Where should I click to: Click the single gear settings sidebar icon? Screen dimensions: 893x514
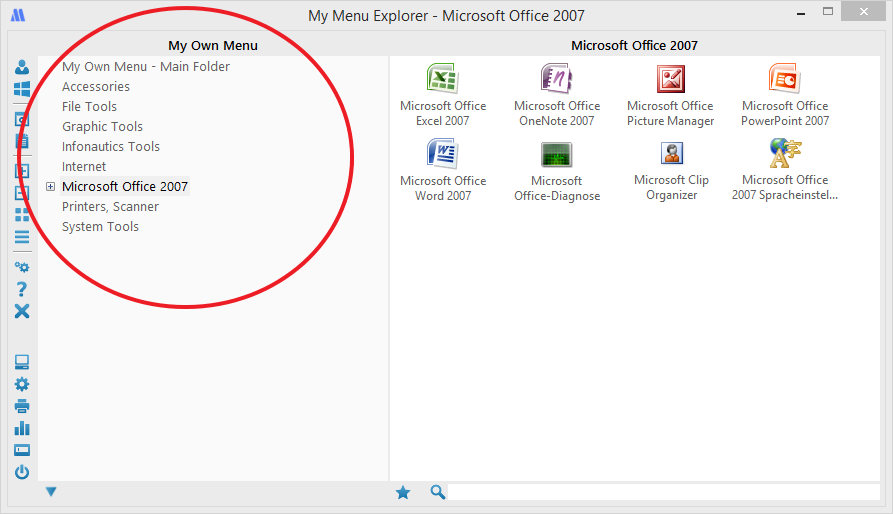[22, 384]
